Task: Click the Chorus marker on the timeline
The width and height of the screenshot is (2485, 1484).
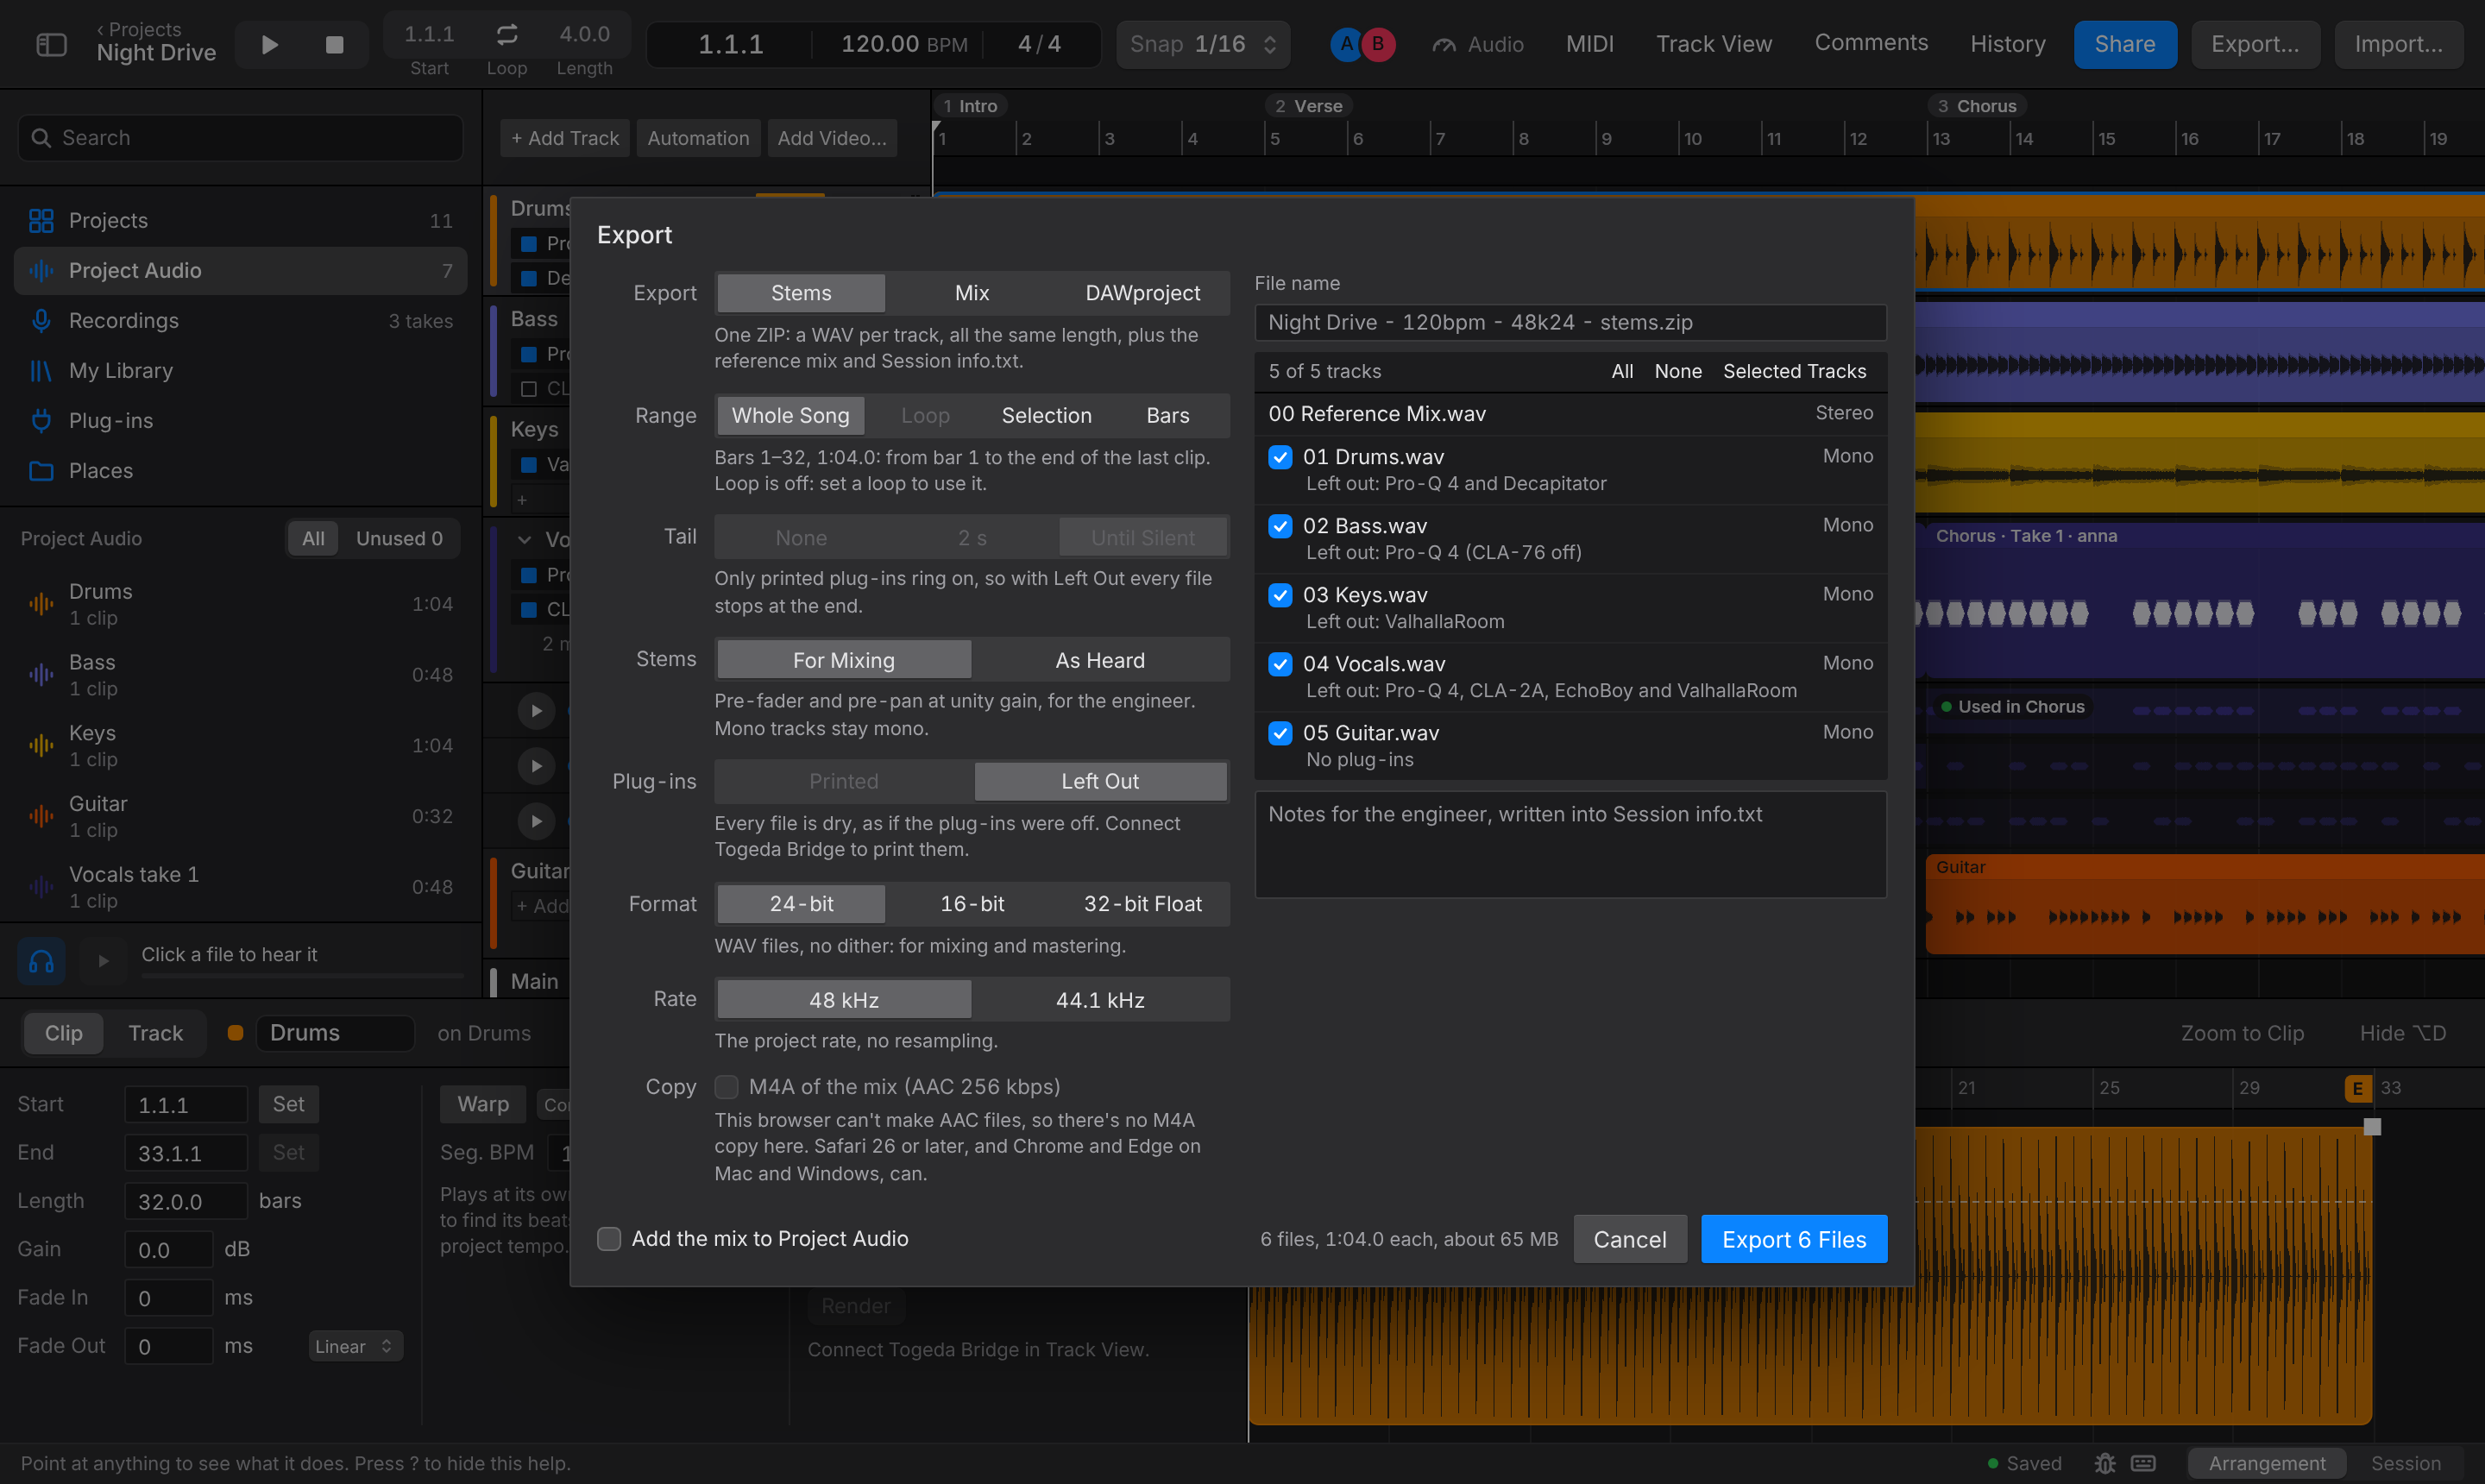Action: (1977, 106)
